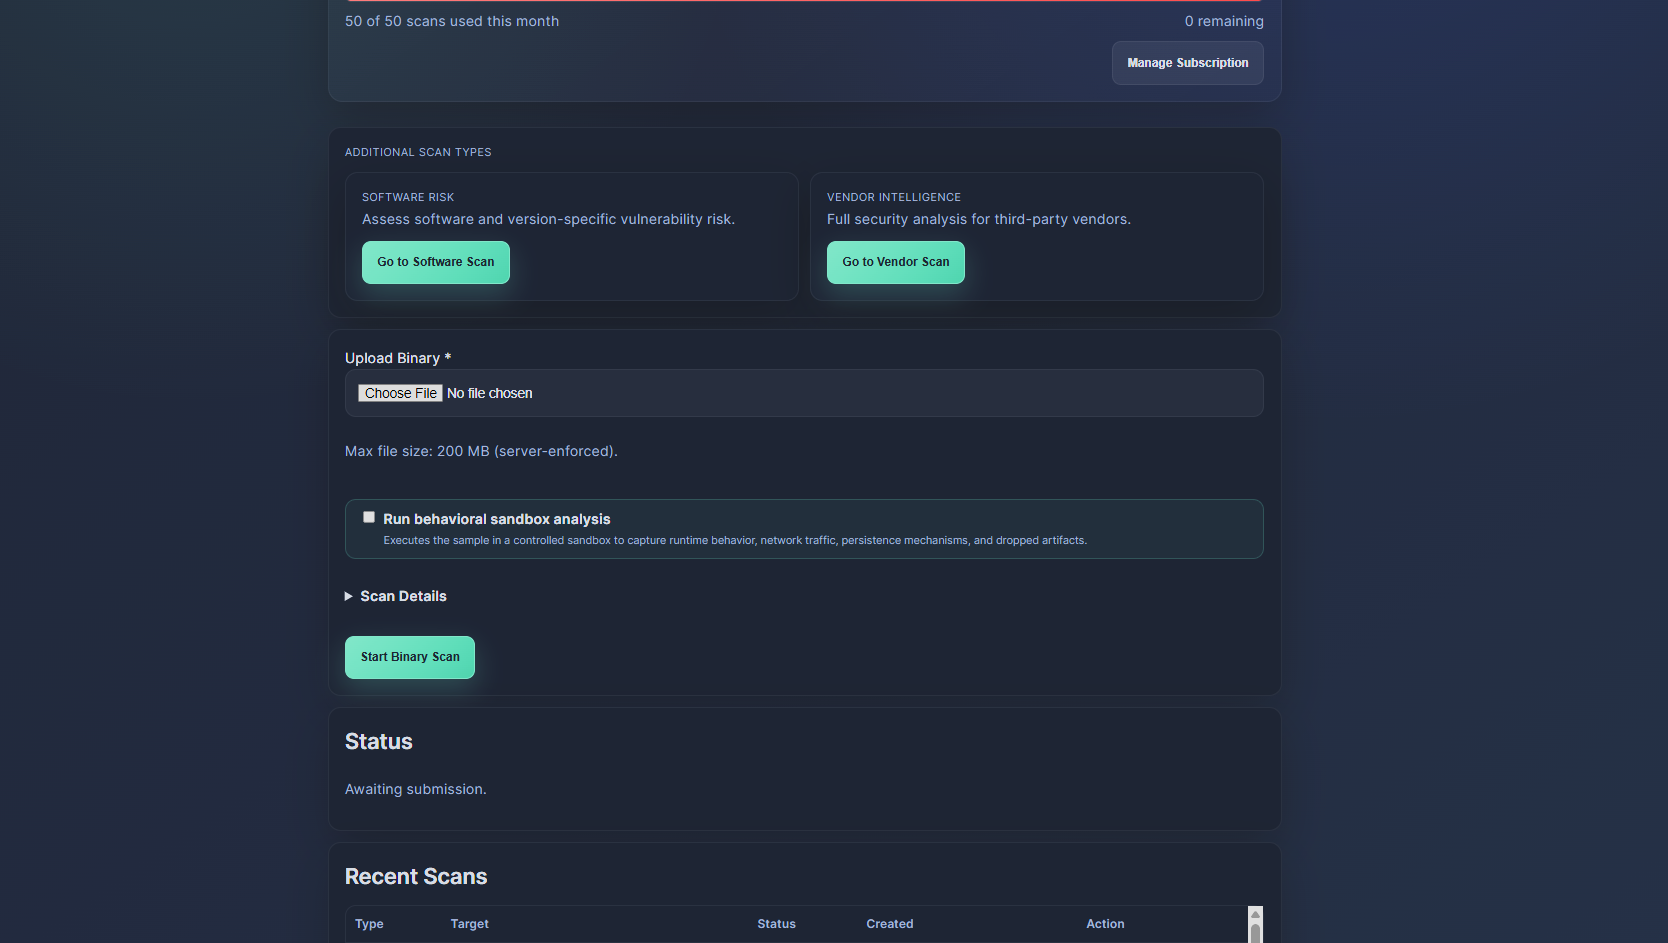
Task: Enable the behavioral sandbox analysis checkbox
Action: point(369,517)
